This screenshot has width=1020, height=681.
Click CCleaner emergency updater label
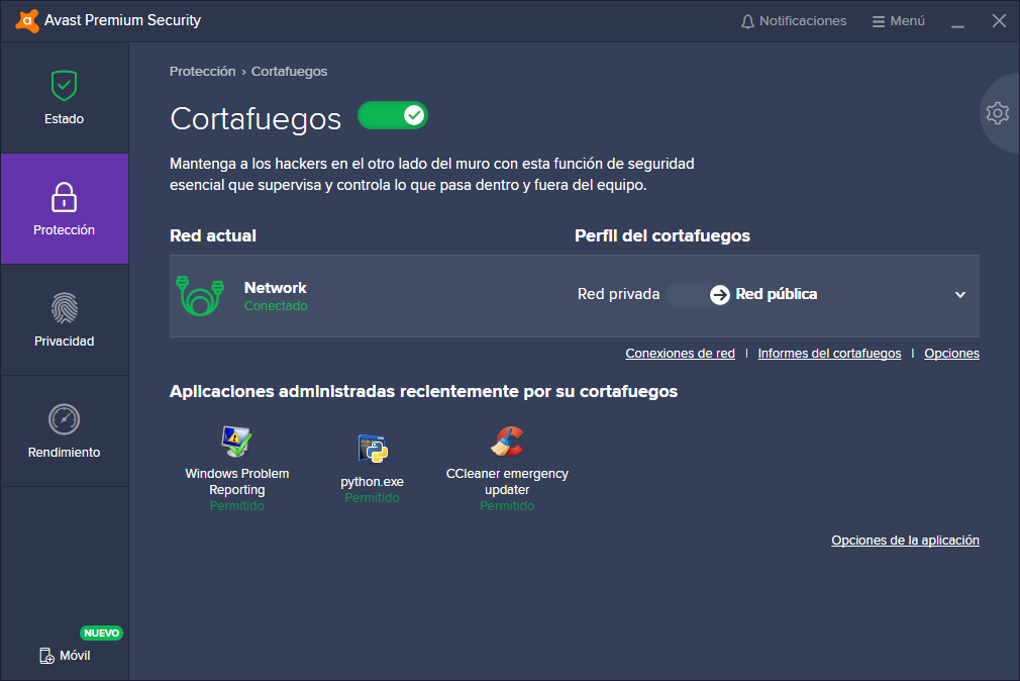click(x=507, y=481)
